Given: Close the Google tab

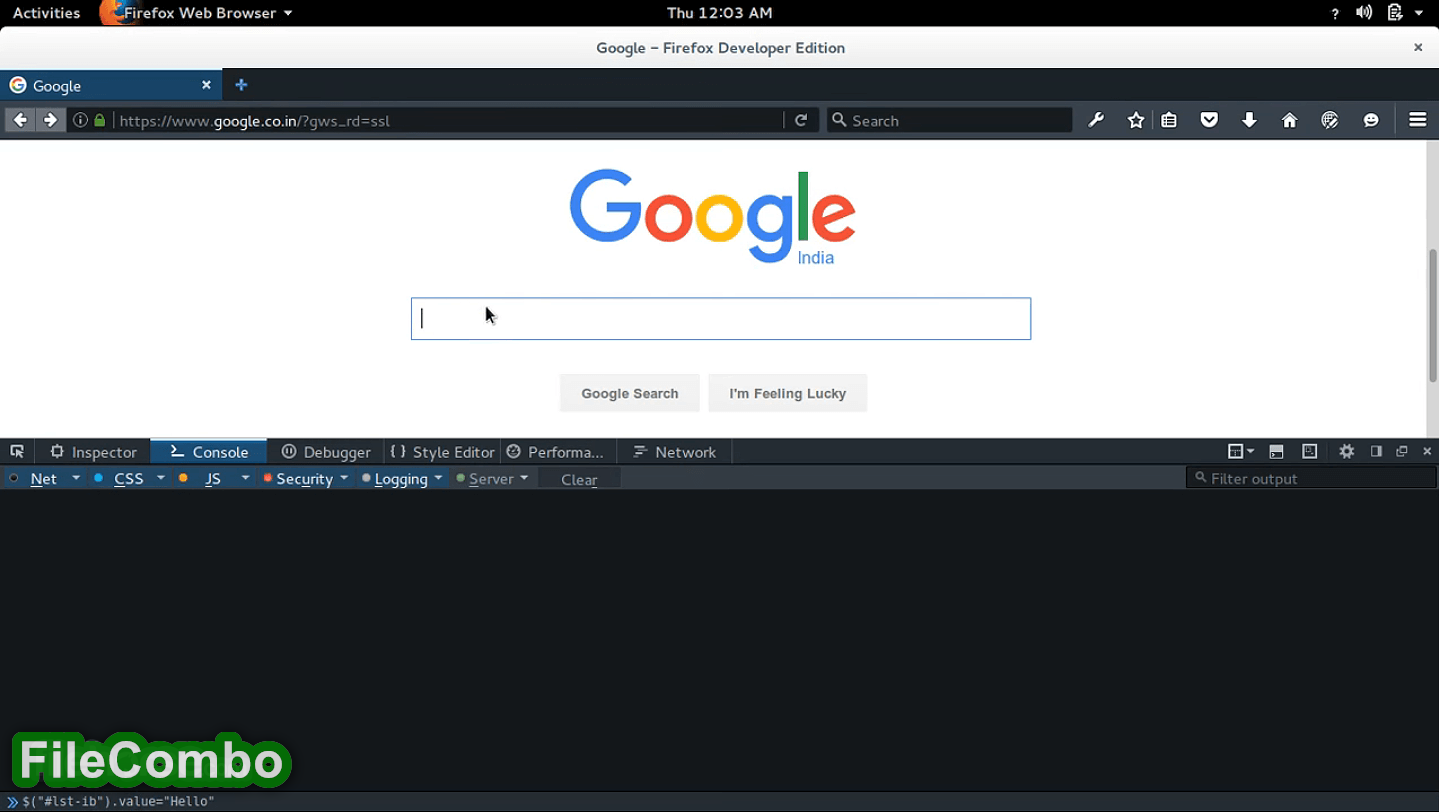Looking at the screenshot, I should click(206, 85).
